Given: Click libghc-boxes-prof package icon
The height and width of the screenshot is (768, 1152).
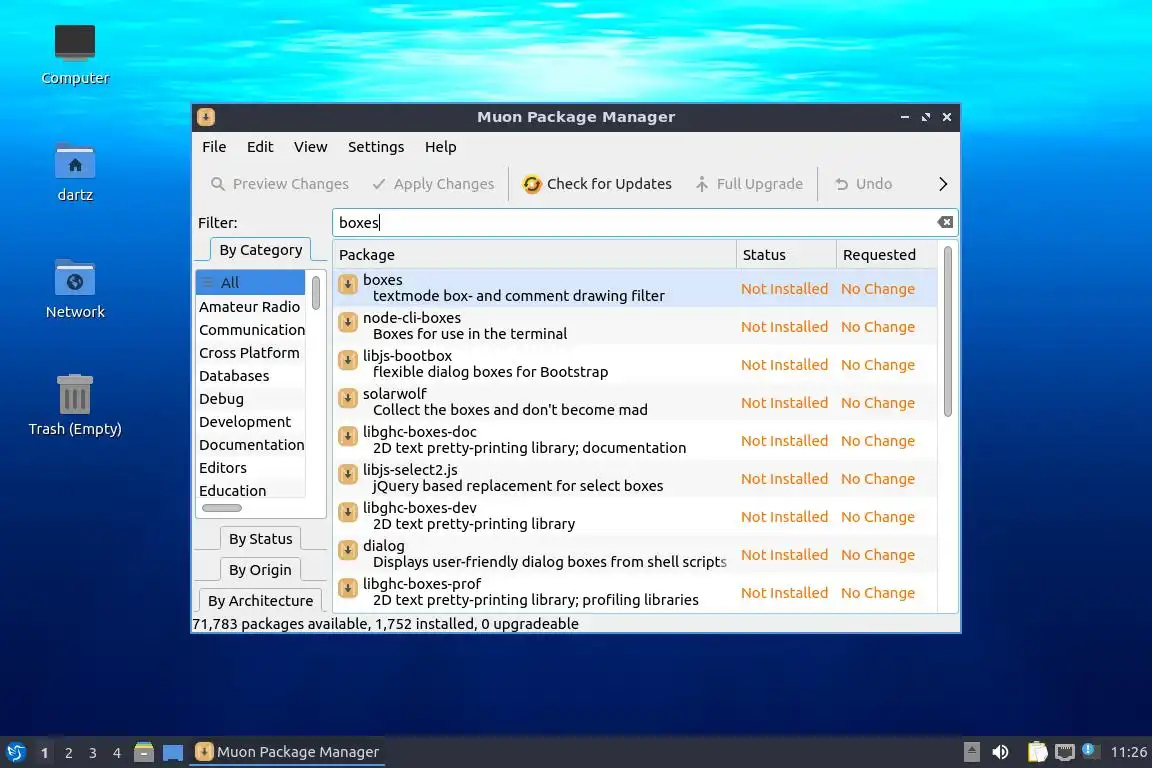Looking at the screenshot, I should click(x=348, y=589).
